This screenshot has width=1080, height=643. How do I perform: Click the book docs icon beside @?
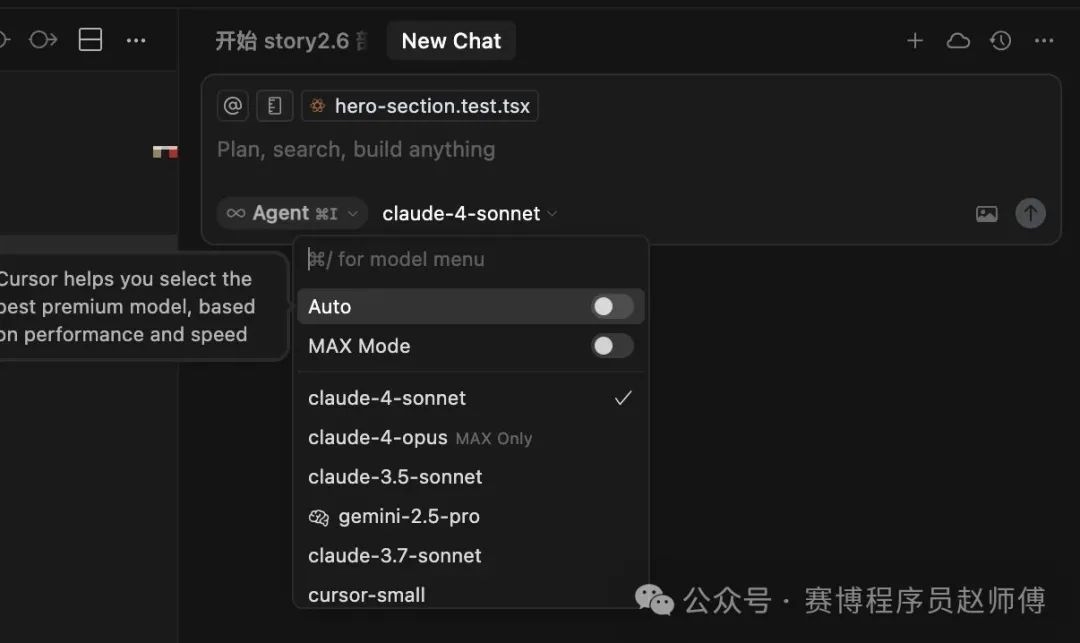click(274, 106)
